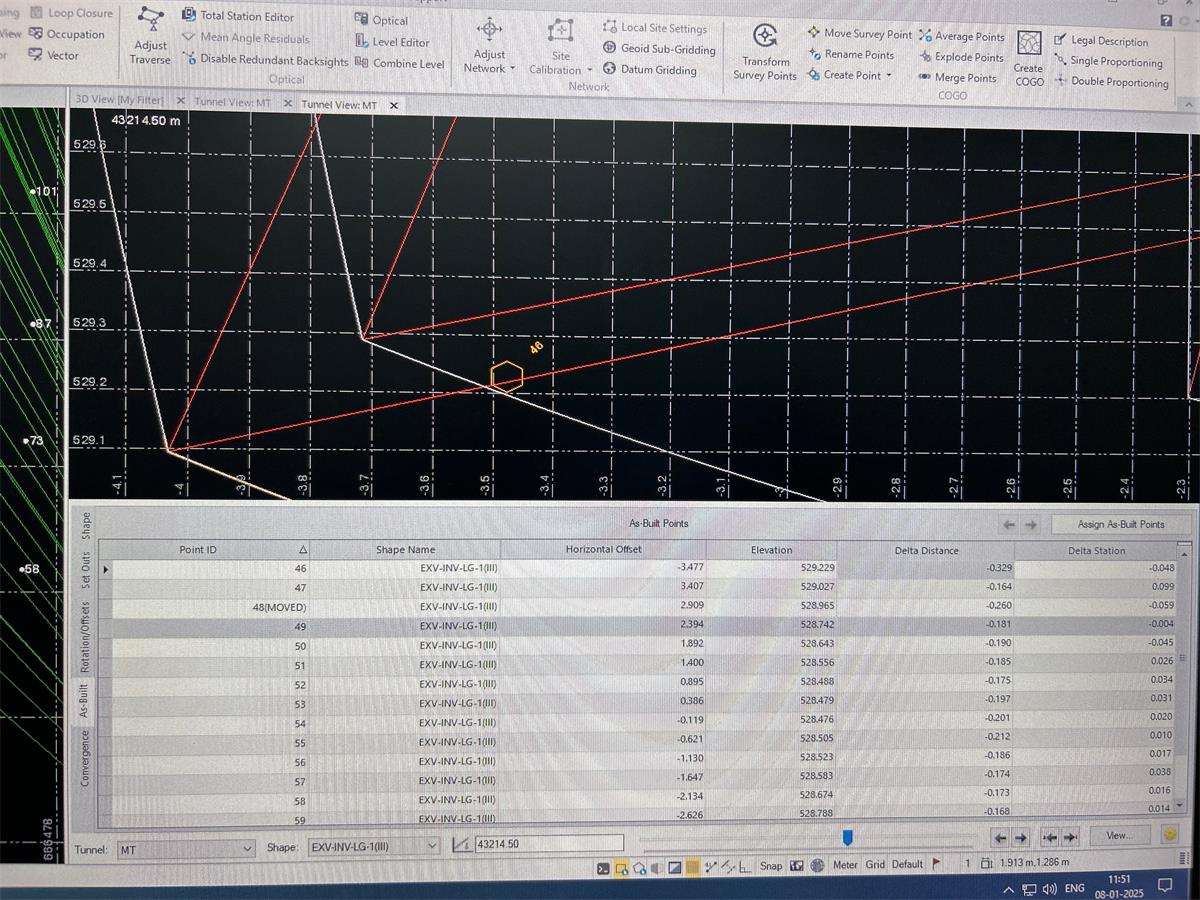
Task: Click Default in the status bar
Action: [907, 865]
